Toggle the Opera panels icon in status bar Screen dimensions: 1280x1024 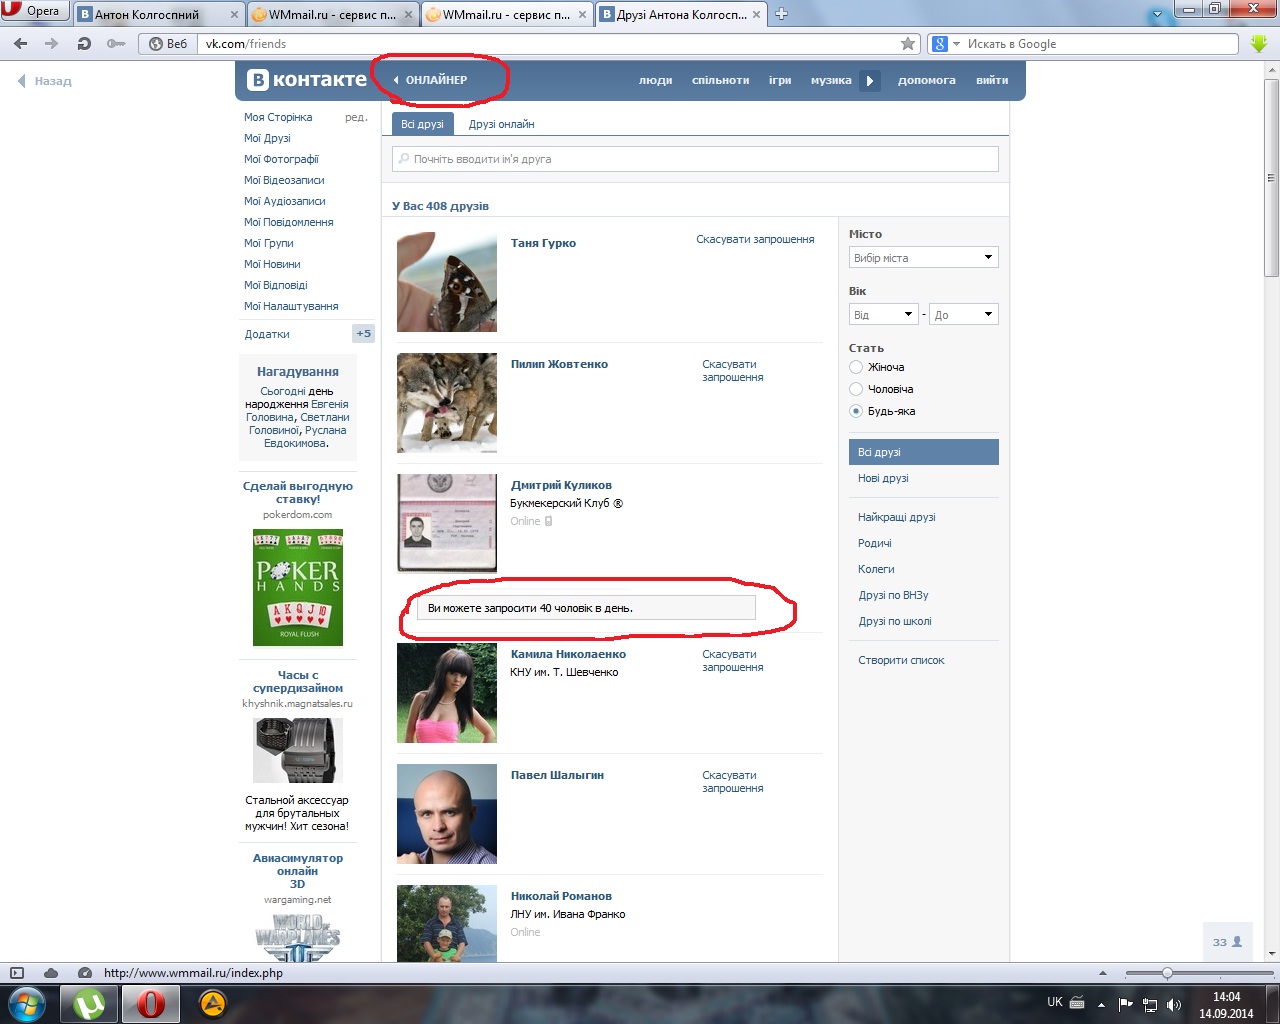click(17, 973)
